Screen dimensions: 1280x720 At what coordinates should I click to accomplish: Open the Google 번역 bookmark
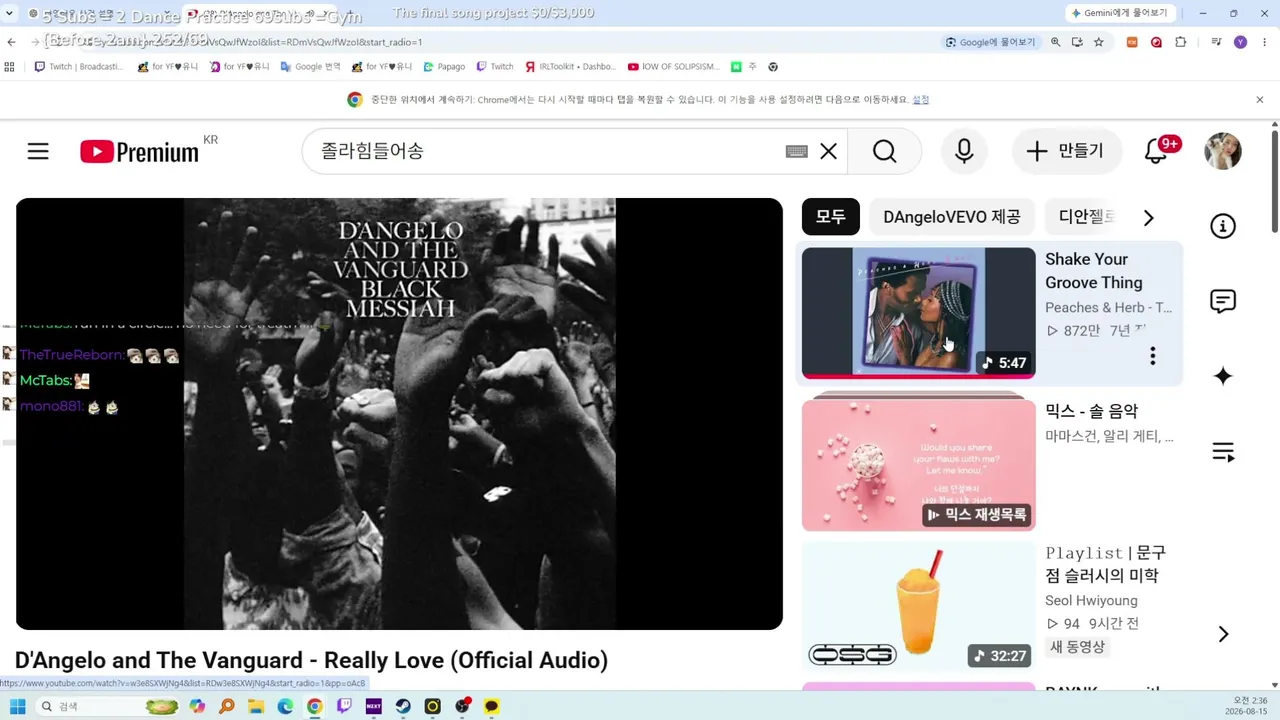click(311, 67)
